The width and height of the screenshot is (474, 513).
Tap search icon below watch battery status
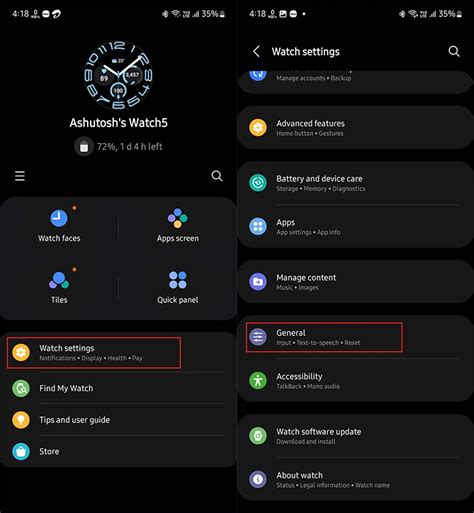(x=217, y=176)
